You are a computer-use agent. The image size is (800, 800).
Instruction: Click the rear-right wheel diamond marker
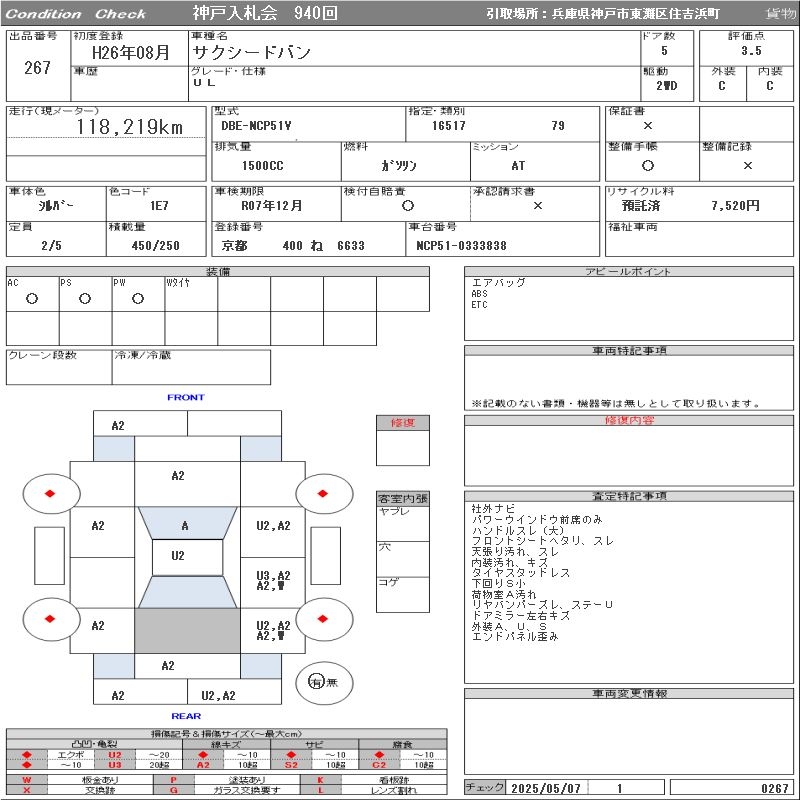(x=323, y=618)
